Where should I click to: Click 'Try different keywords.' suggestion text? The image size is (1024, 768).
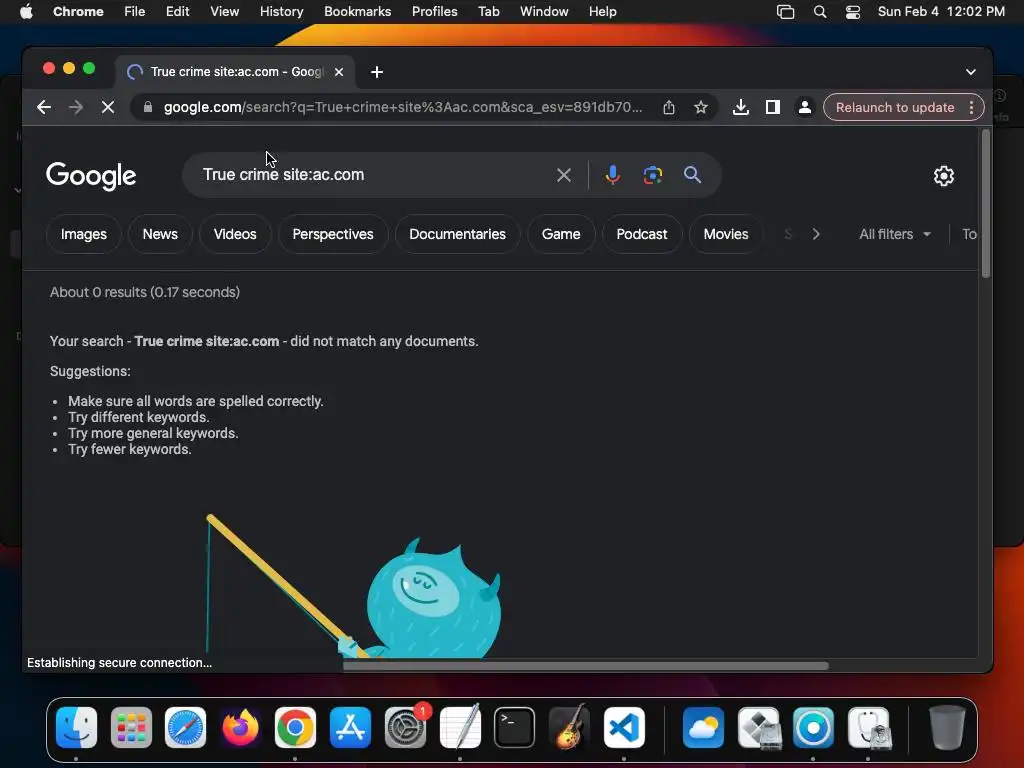(138, 417)
